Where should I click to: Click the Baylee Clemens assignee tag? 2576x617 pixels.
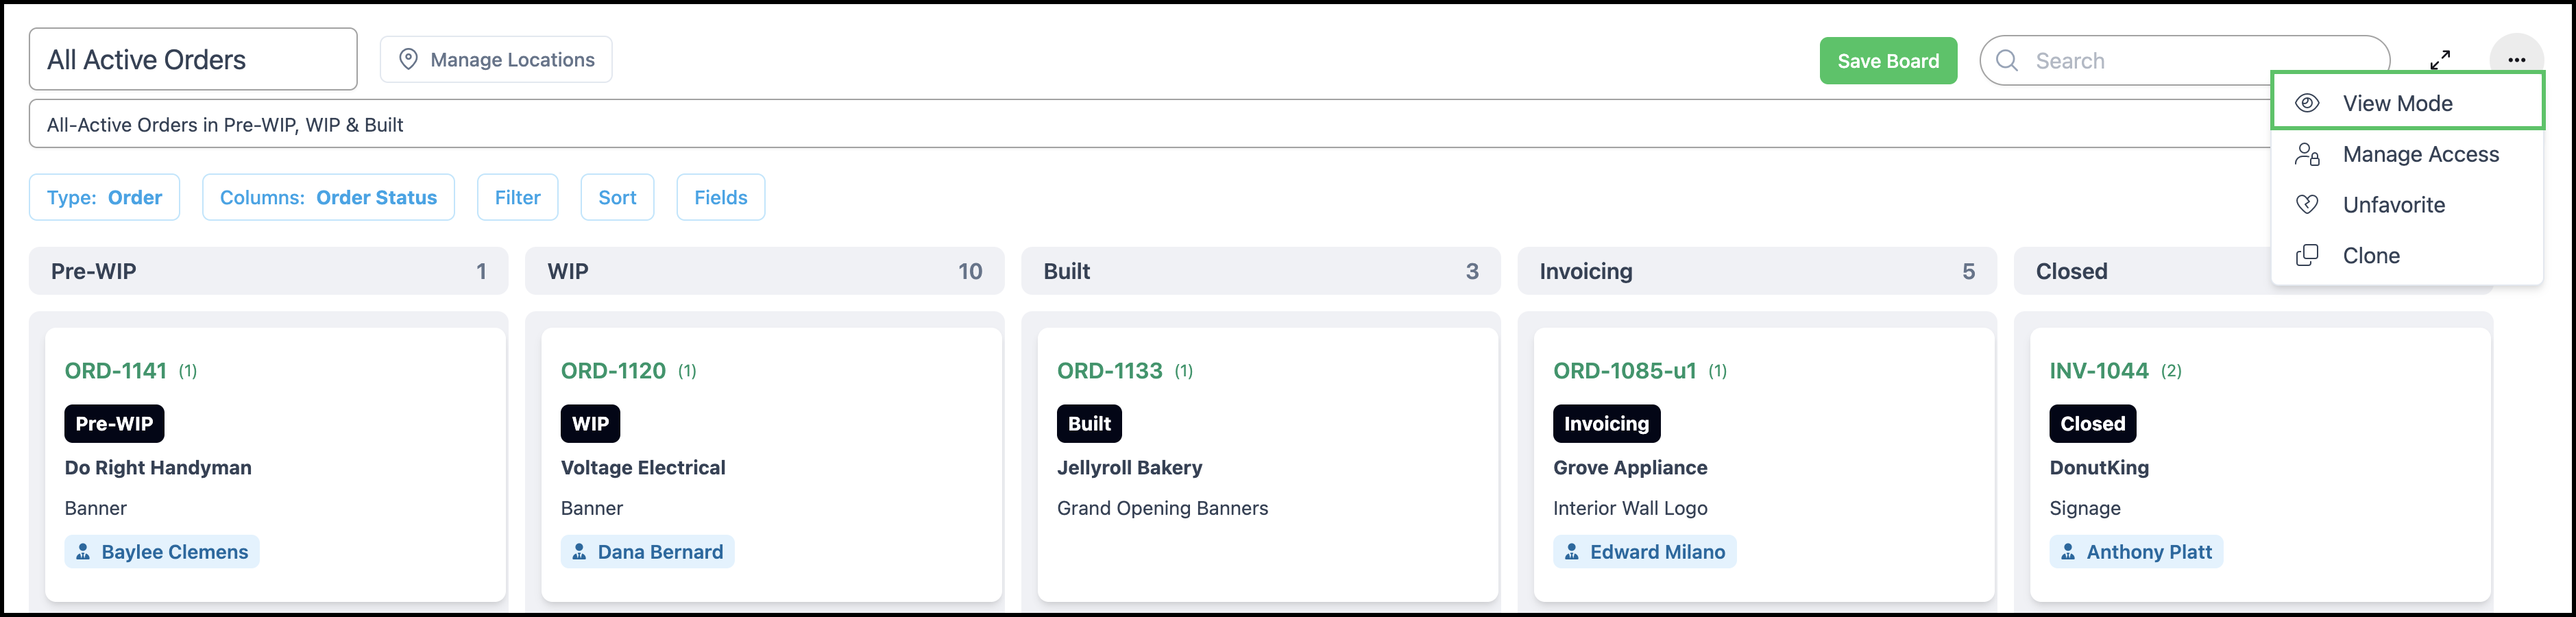click(x=162, y=551)
